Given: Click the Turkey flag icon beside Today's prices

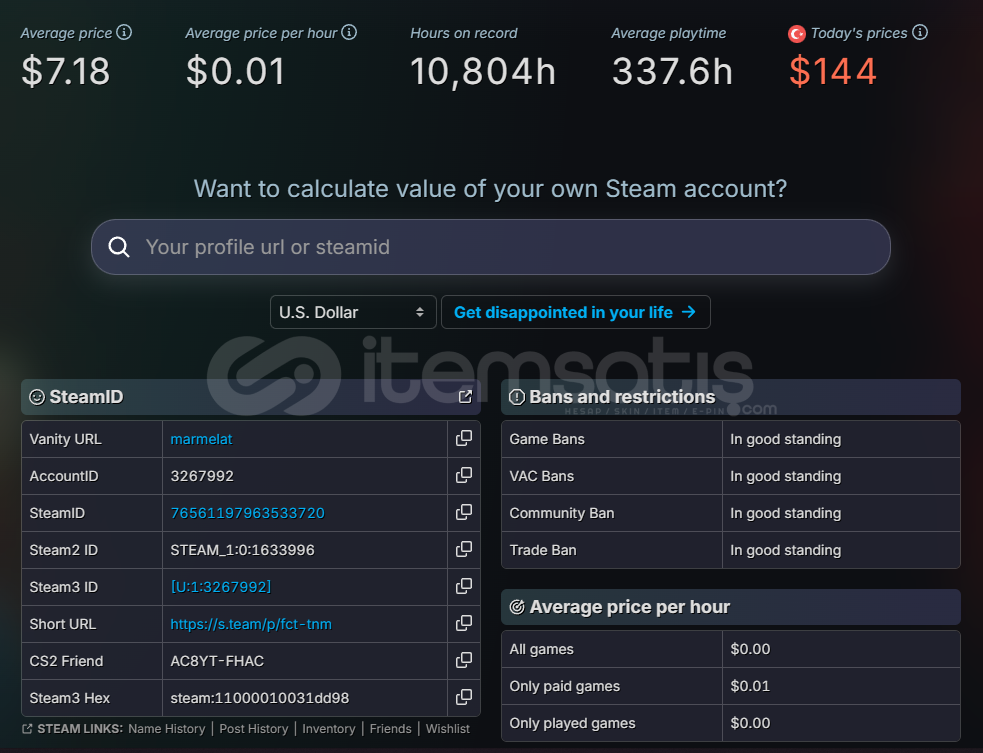Looking at the screenshot, I should [797, 34].
